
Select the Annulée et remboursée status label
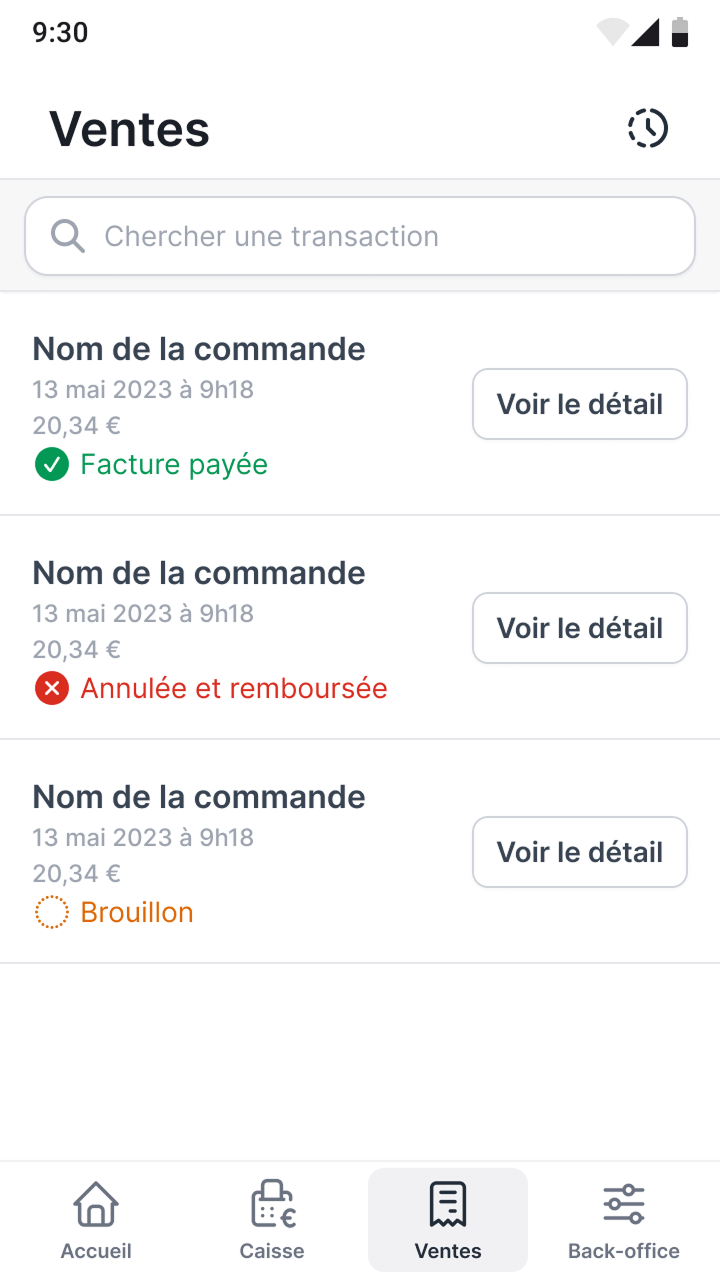pyautogui.click(x=234, y=688)
